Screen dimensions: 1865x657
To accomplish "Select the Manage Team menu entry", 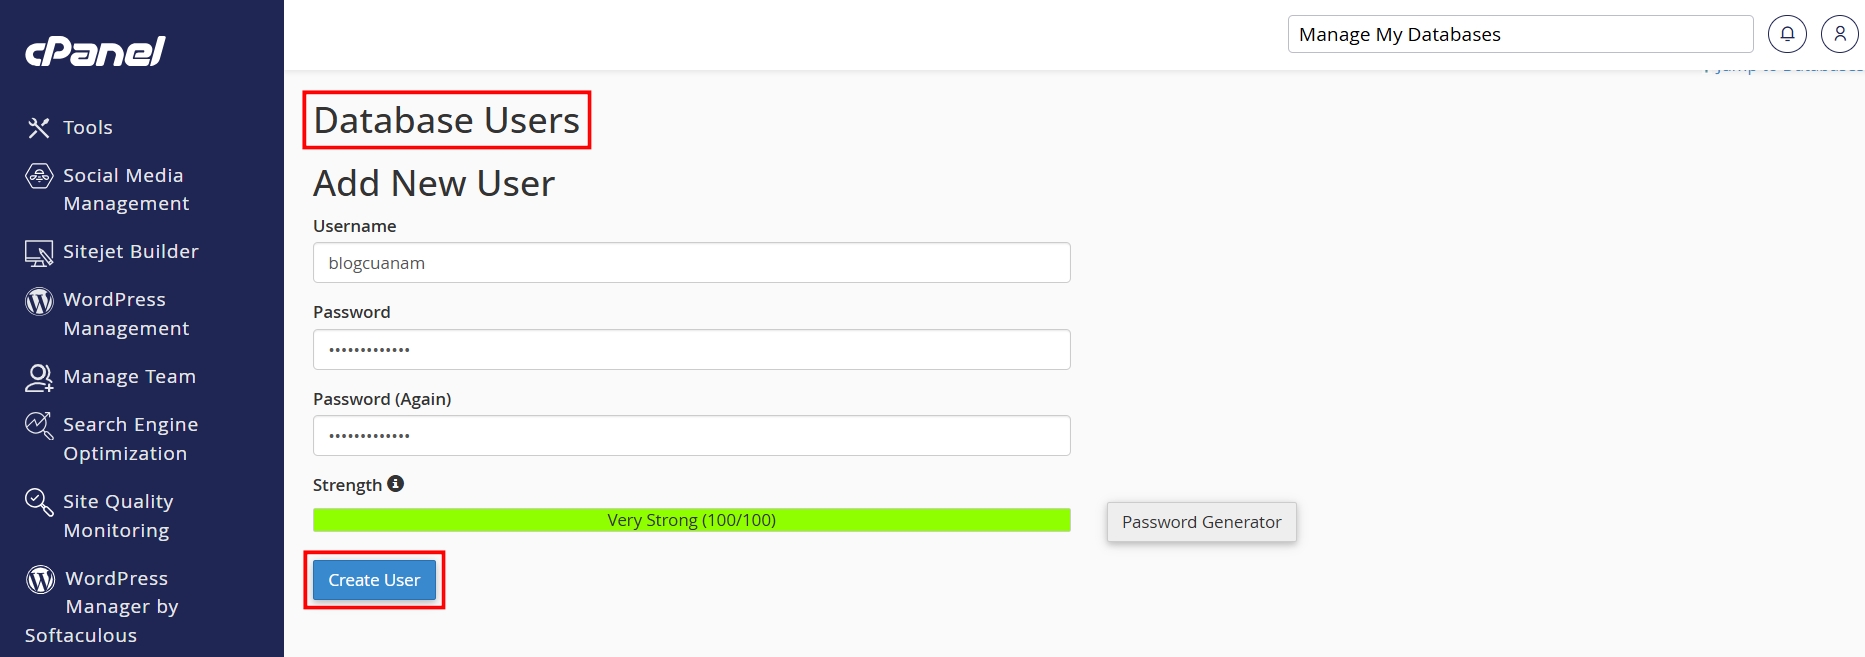I will [130, 377].
